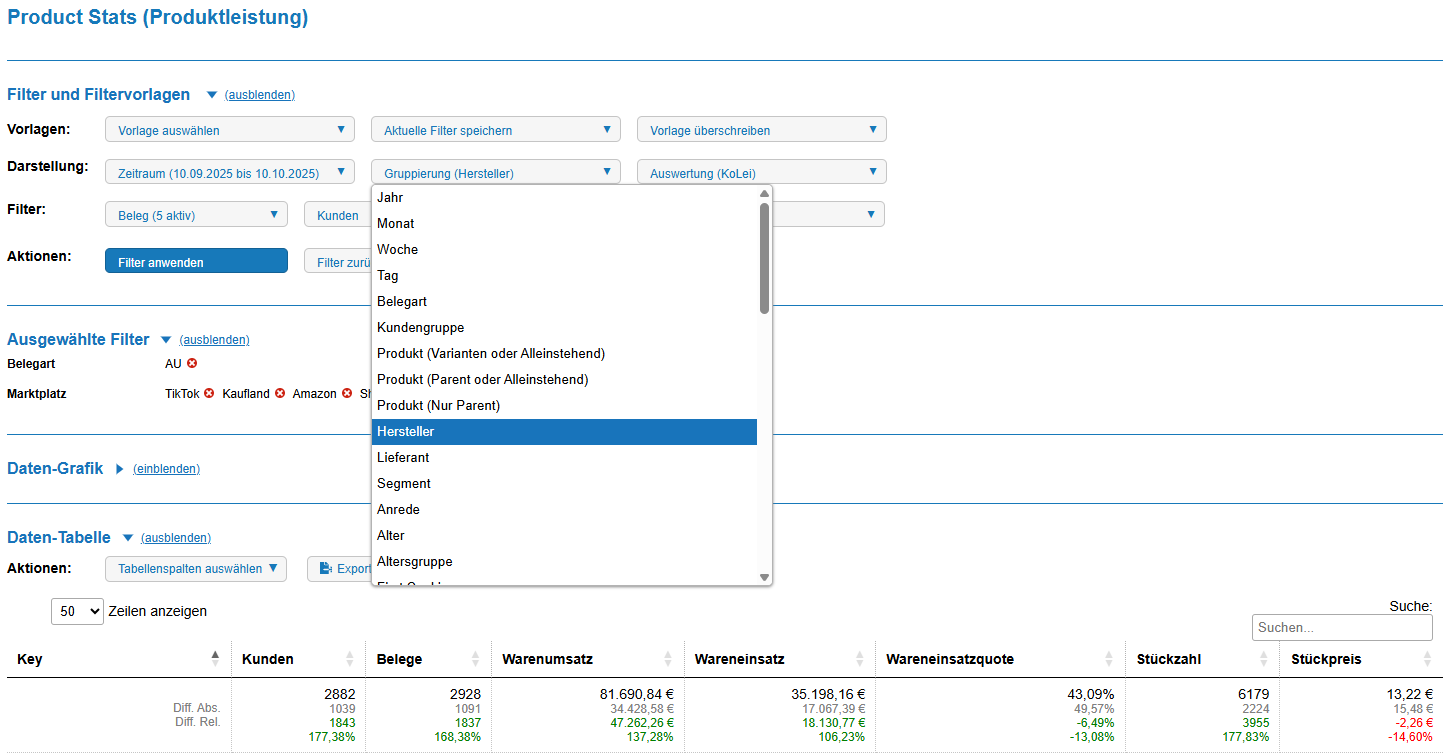Choose Lieferant from the grouping list
This screenshot has width=1446, height=753.
[403, 457]
